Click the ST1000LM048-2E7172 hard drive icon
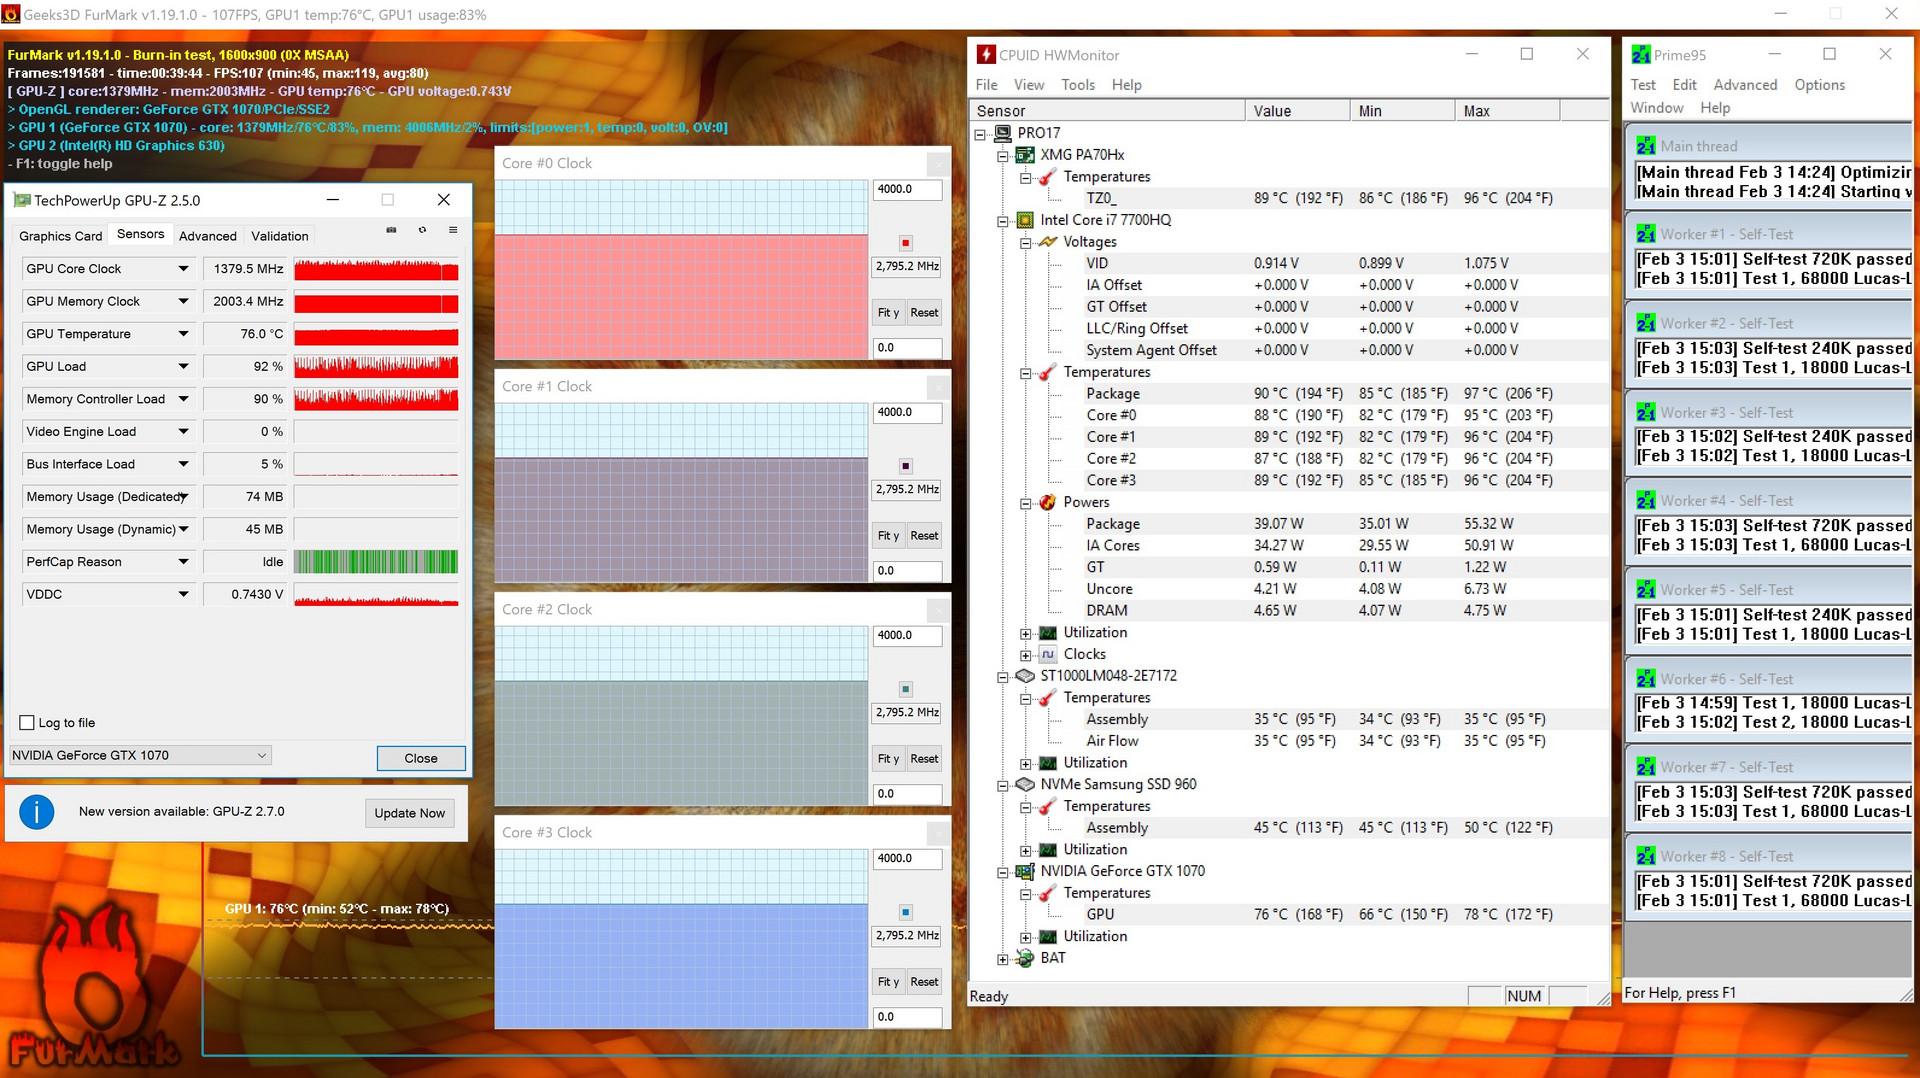Viewport: 1920px width, 1078px height. [x=1025, y=676]
